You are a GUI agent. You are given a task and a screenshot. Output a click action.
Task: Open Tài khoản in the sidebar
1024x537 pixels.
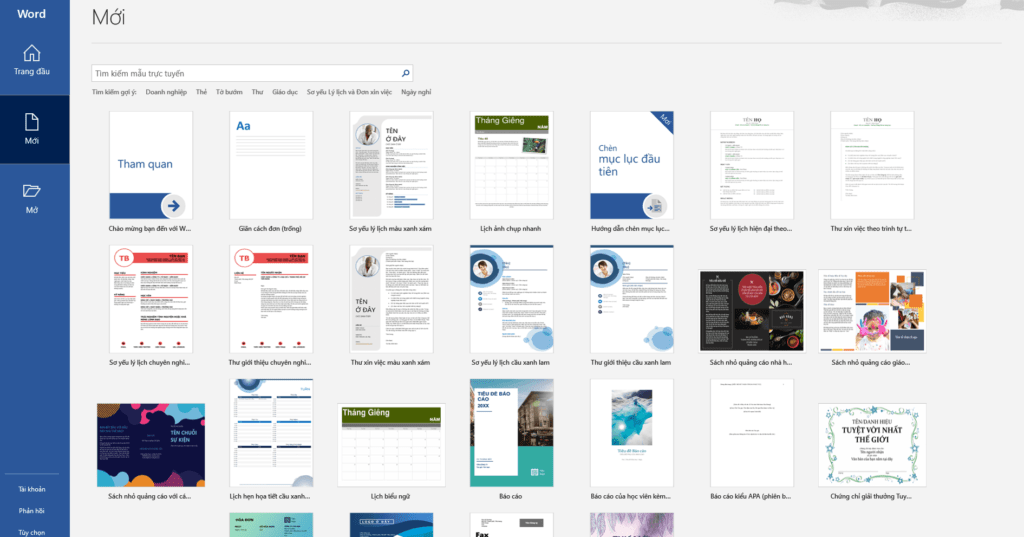(32, 489)
